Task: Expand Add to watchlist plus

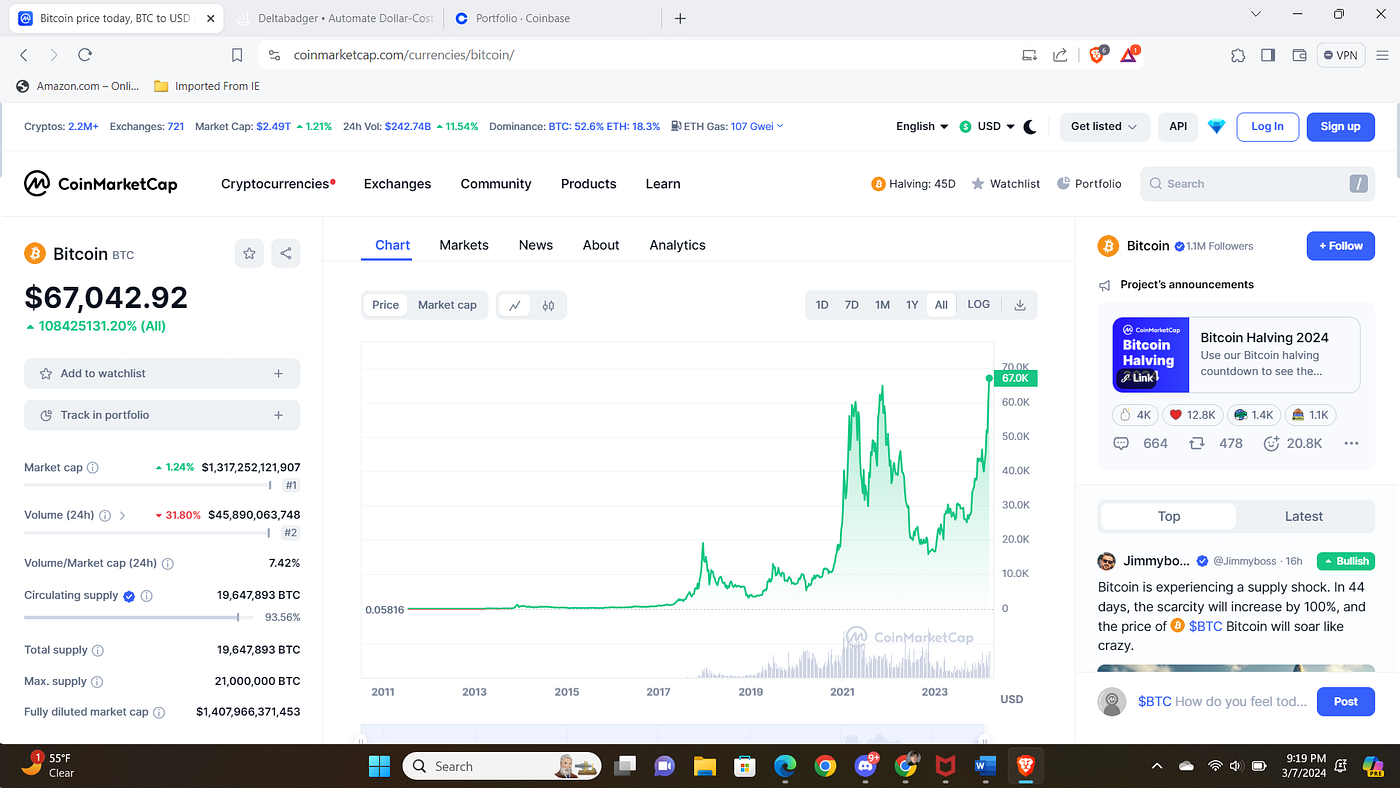Action: click(x=278, y=373)
